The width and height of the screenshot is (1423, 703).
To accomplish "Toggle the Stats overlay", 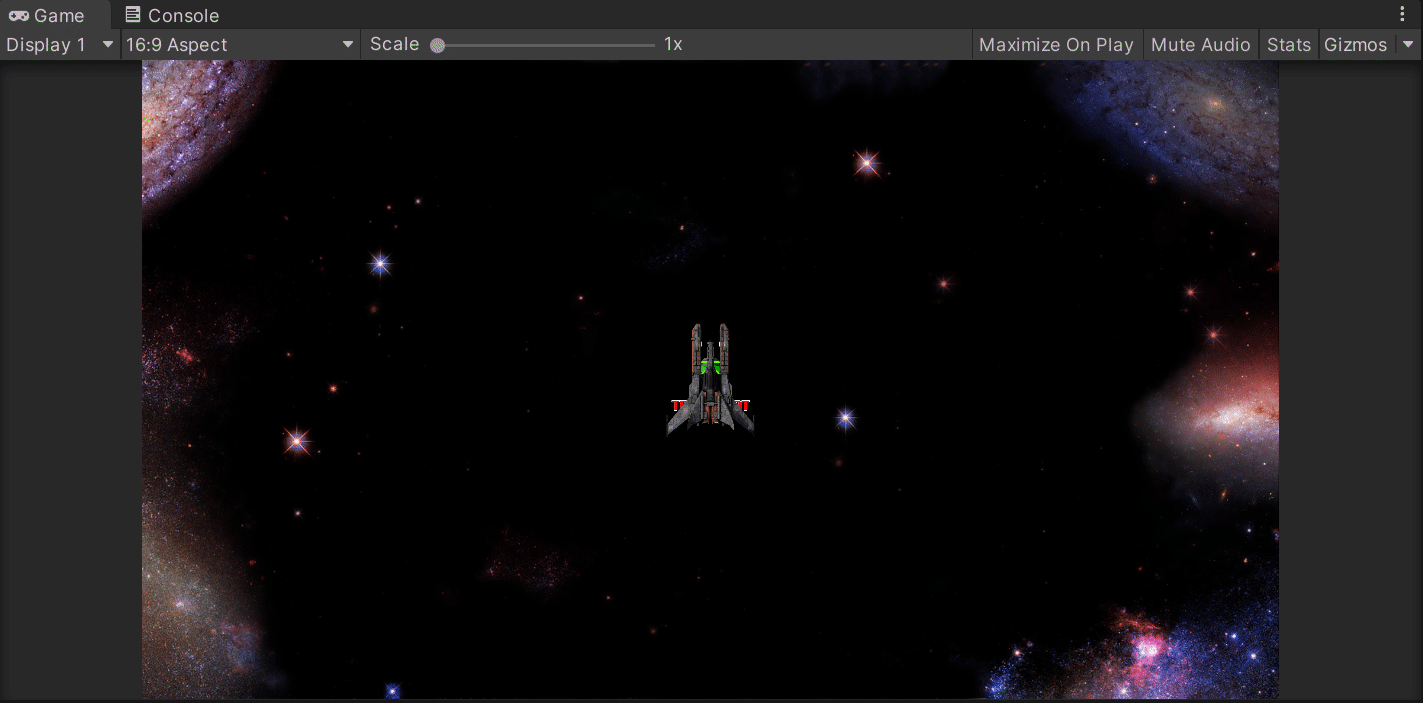I will pyautogui.click(x=1288, y=44).
